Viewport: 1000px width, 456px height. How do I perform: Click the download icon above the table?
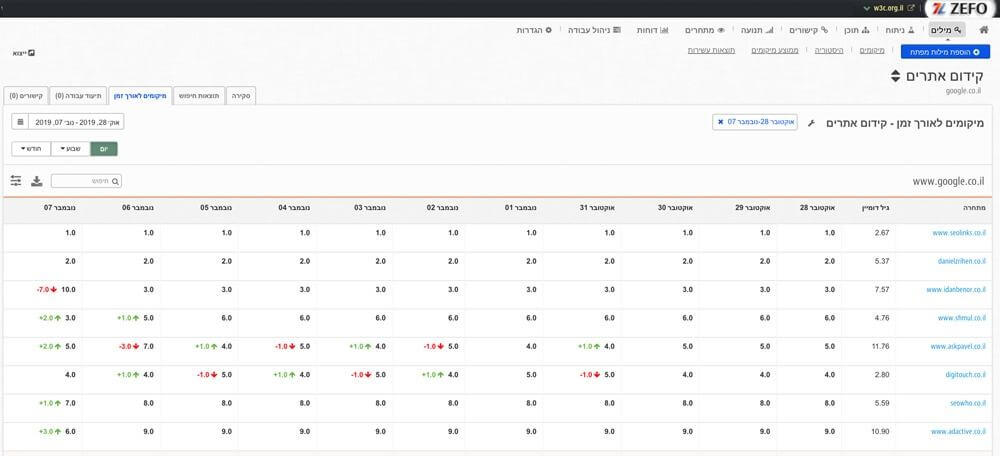click(37, 182)
